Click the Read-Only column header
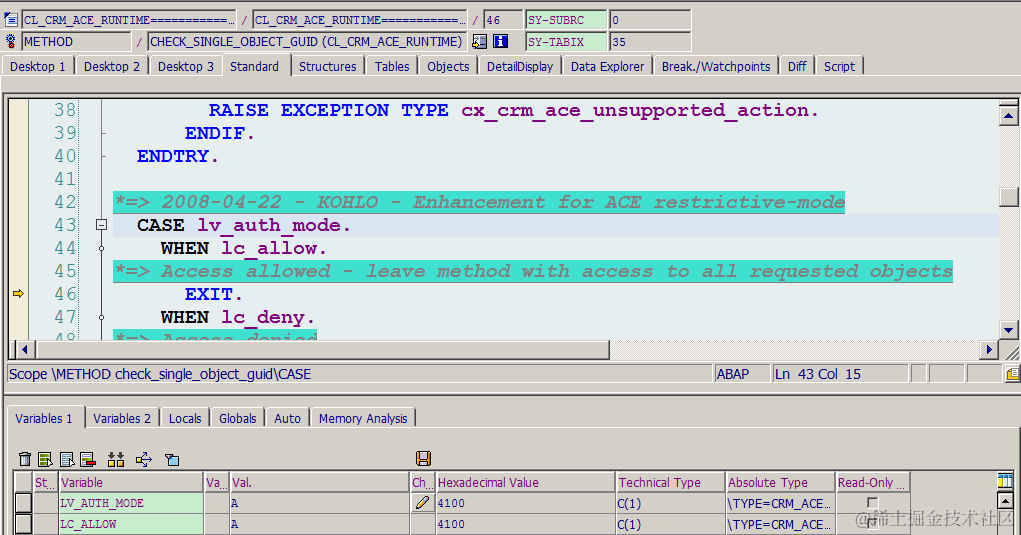1021x535 pixels. pyautogui.click(x=873, y=482)
